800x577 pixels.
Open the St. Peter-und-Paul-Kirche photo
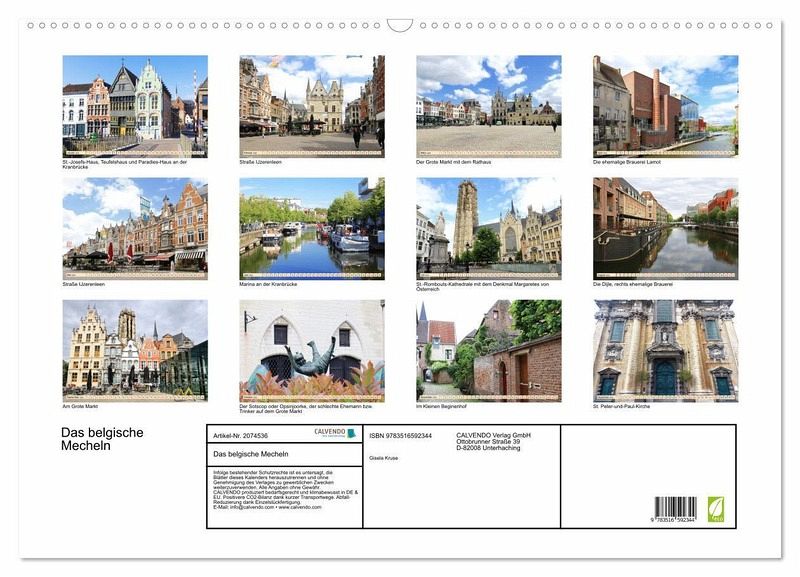click(x=665, y=351)
